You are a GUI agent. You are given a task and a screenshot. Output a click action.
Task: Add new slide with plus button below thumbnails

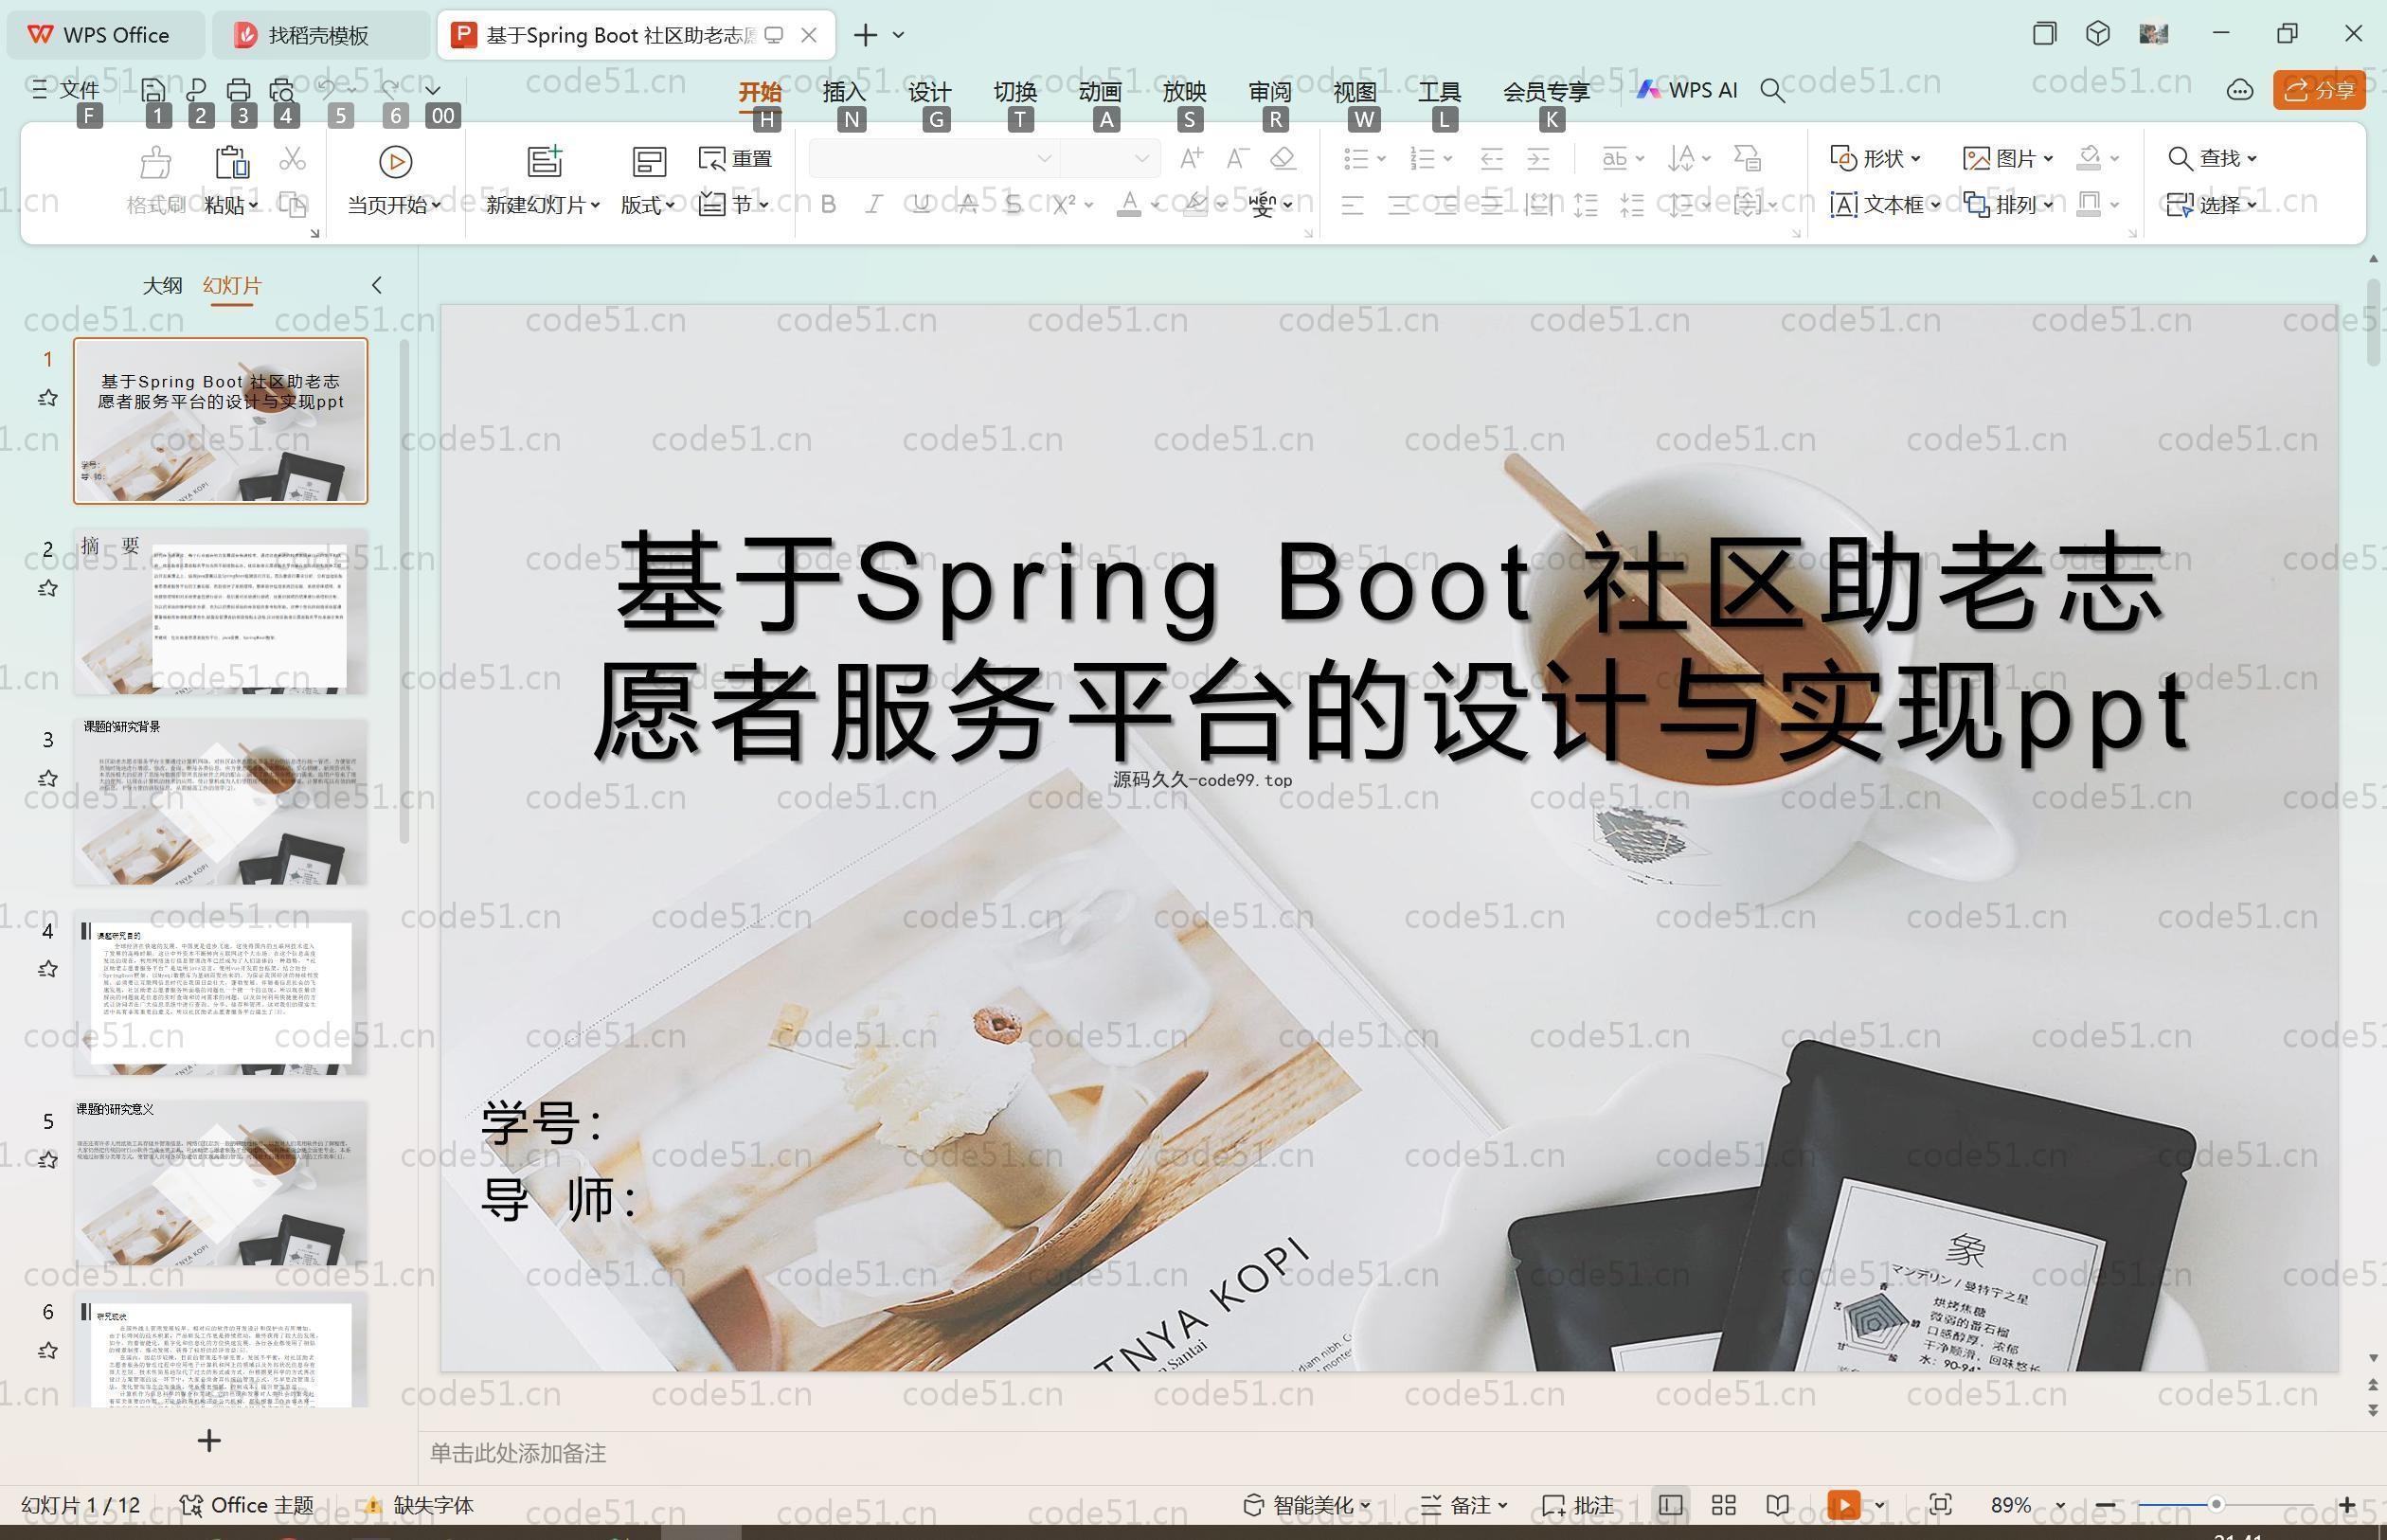(x=209, y=1441)
